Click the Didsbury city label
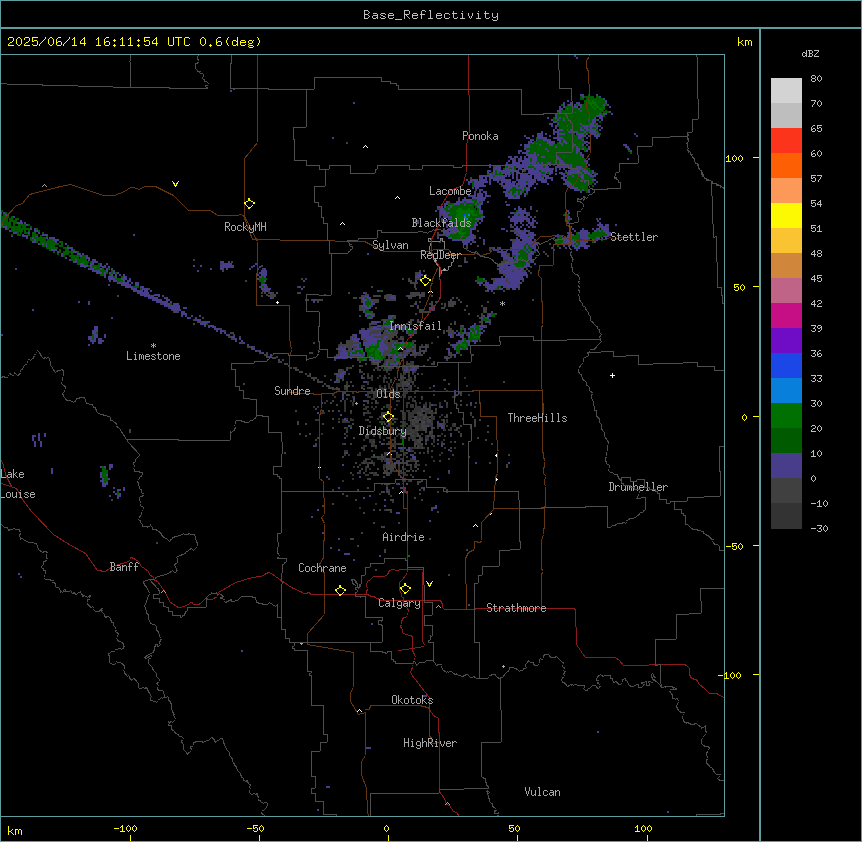The height and width of the screenshot is (842, 862). point(382,431)
